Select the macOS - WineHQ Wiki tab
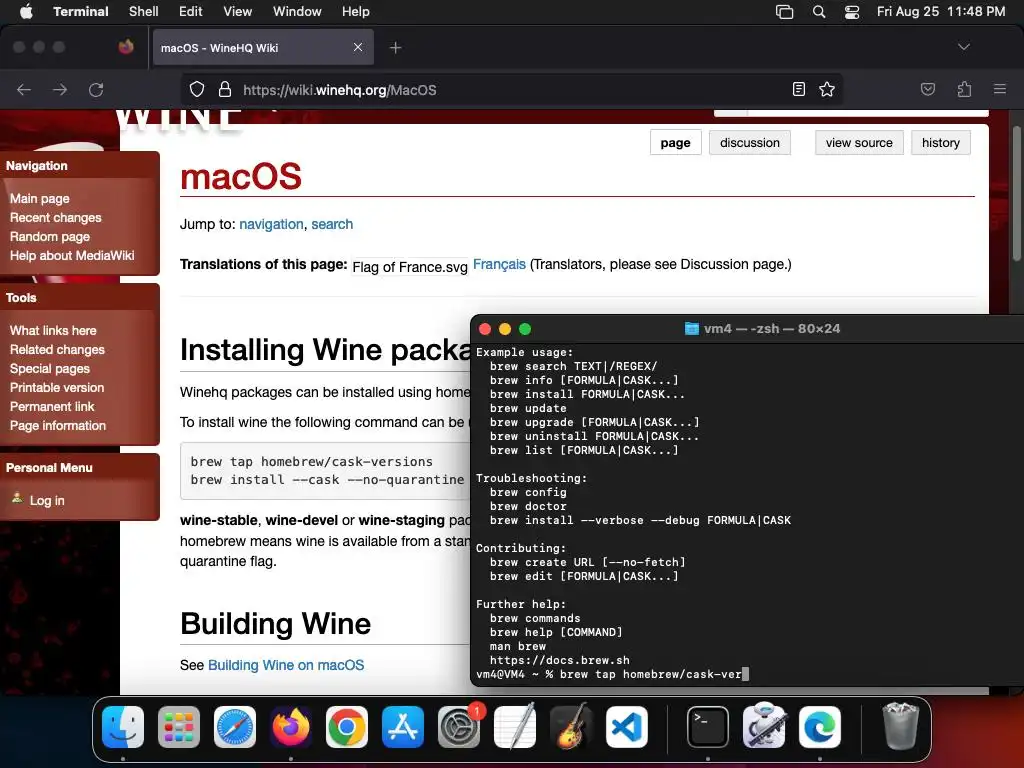This screenshot has height=768, width=1024. pos(263,48)
